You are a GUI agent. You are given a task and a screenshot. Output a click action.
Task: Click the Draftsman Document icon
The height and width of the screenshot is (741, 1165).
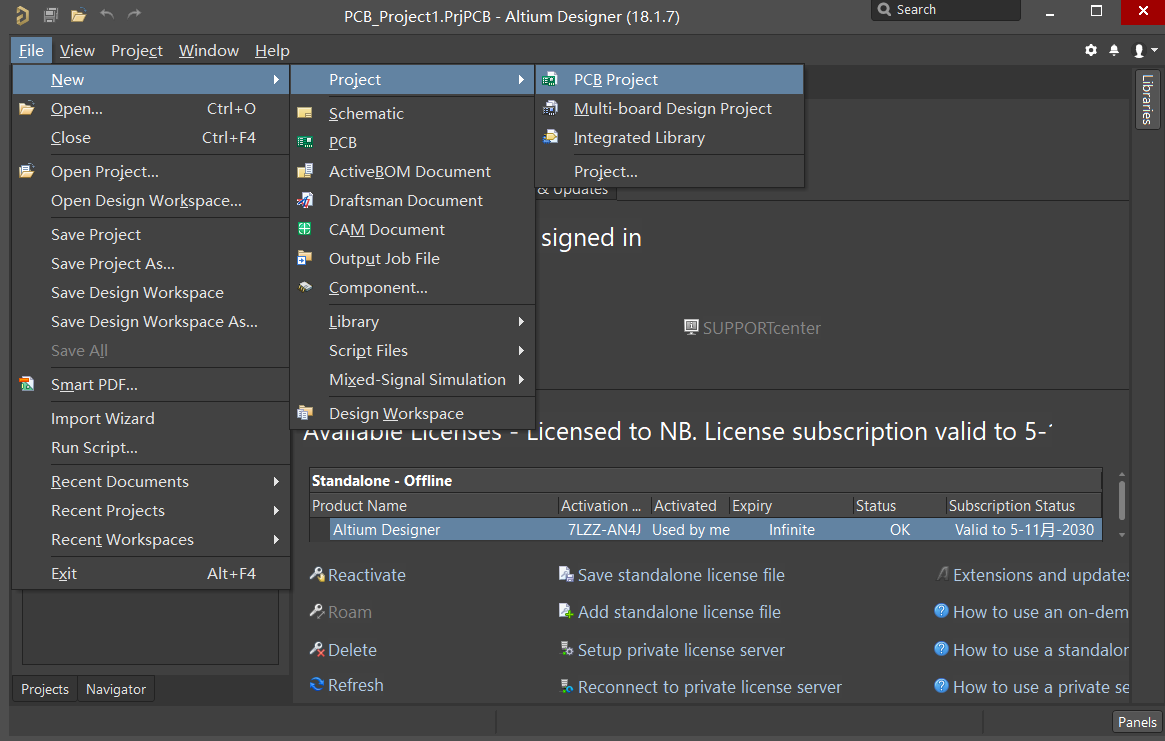pyautogui.click(x=305, y=201)
